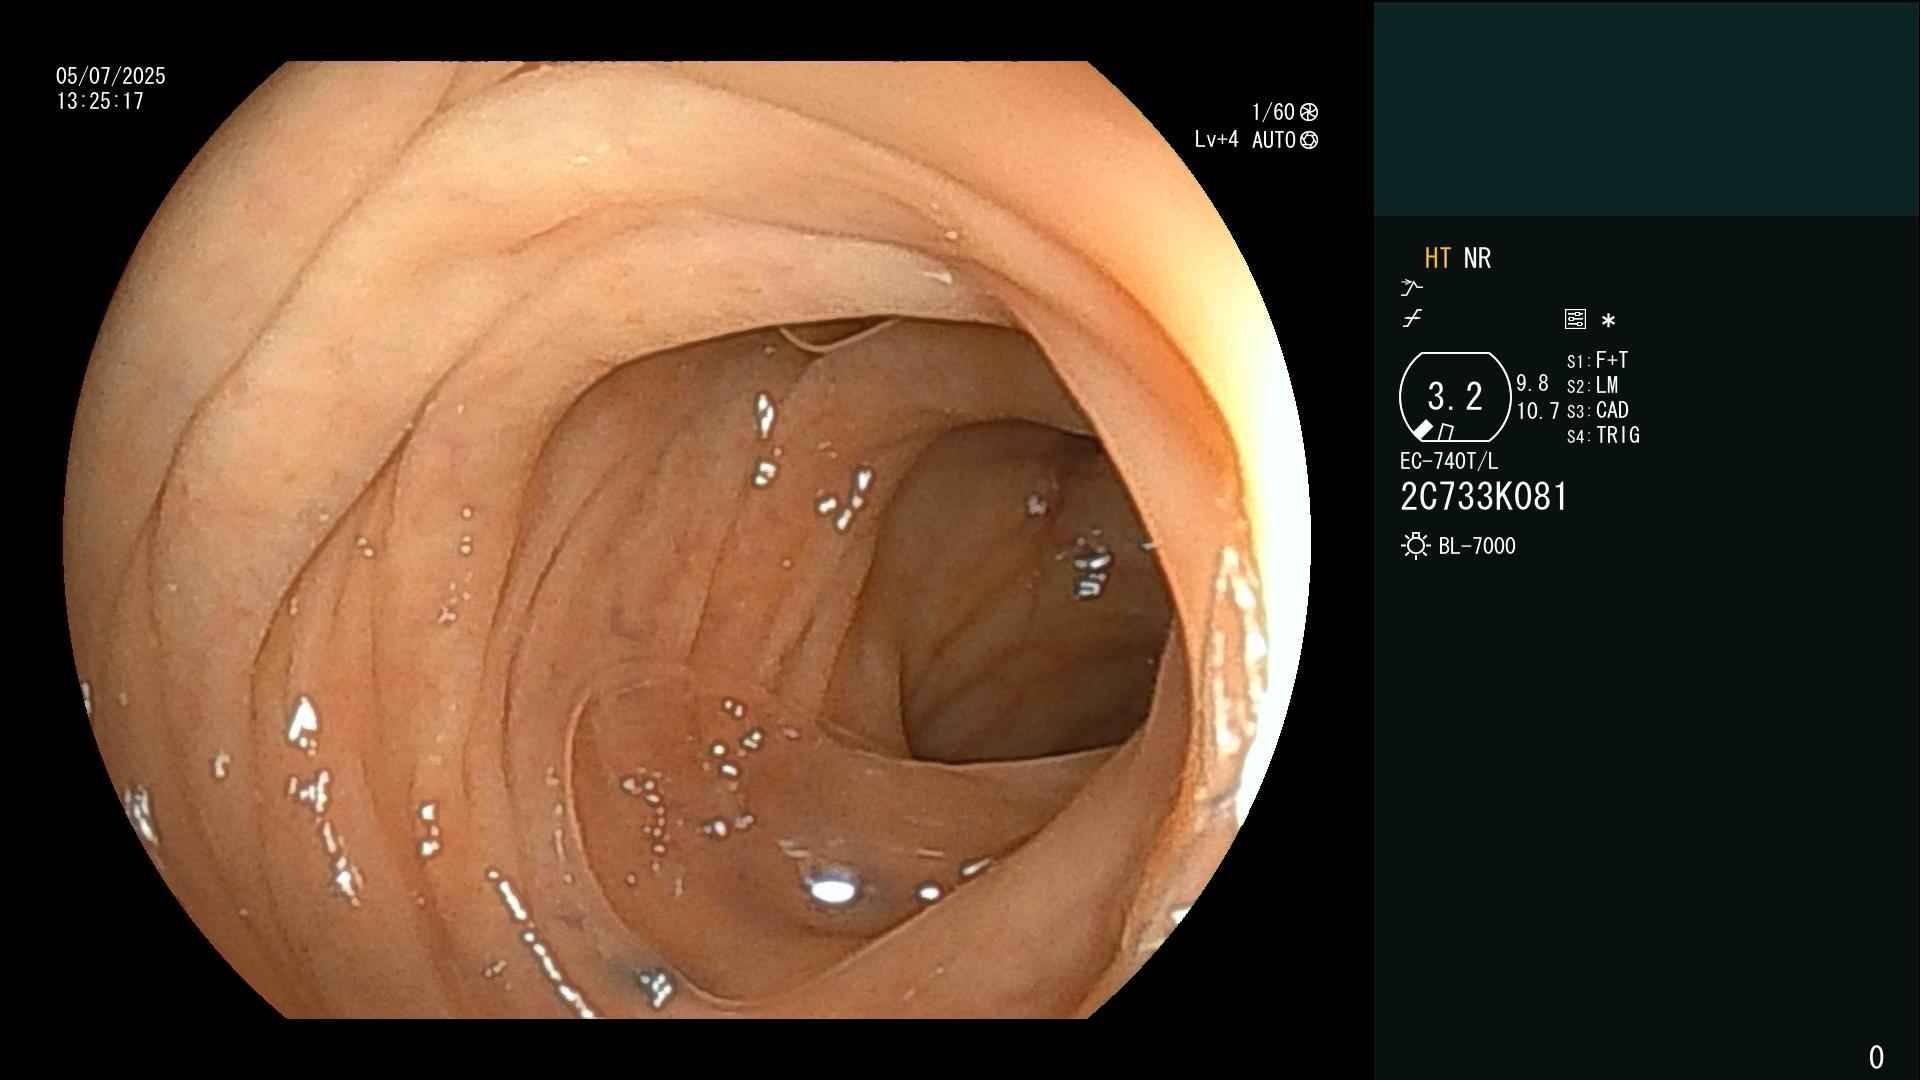Click the serial number 2C733K081

pos(1484,497)
